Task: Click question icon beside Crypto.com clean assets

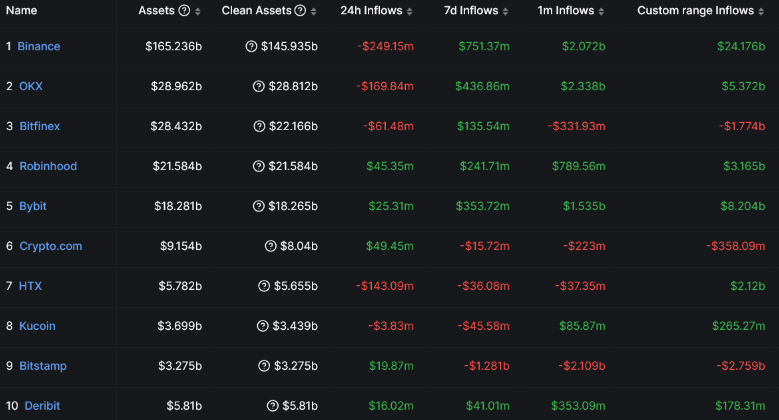Action: [271, 246]
